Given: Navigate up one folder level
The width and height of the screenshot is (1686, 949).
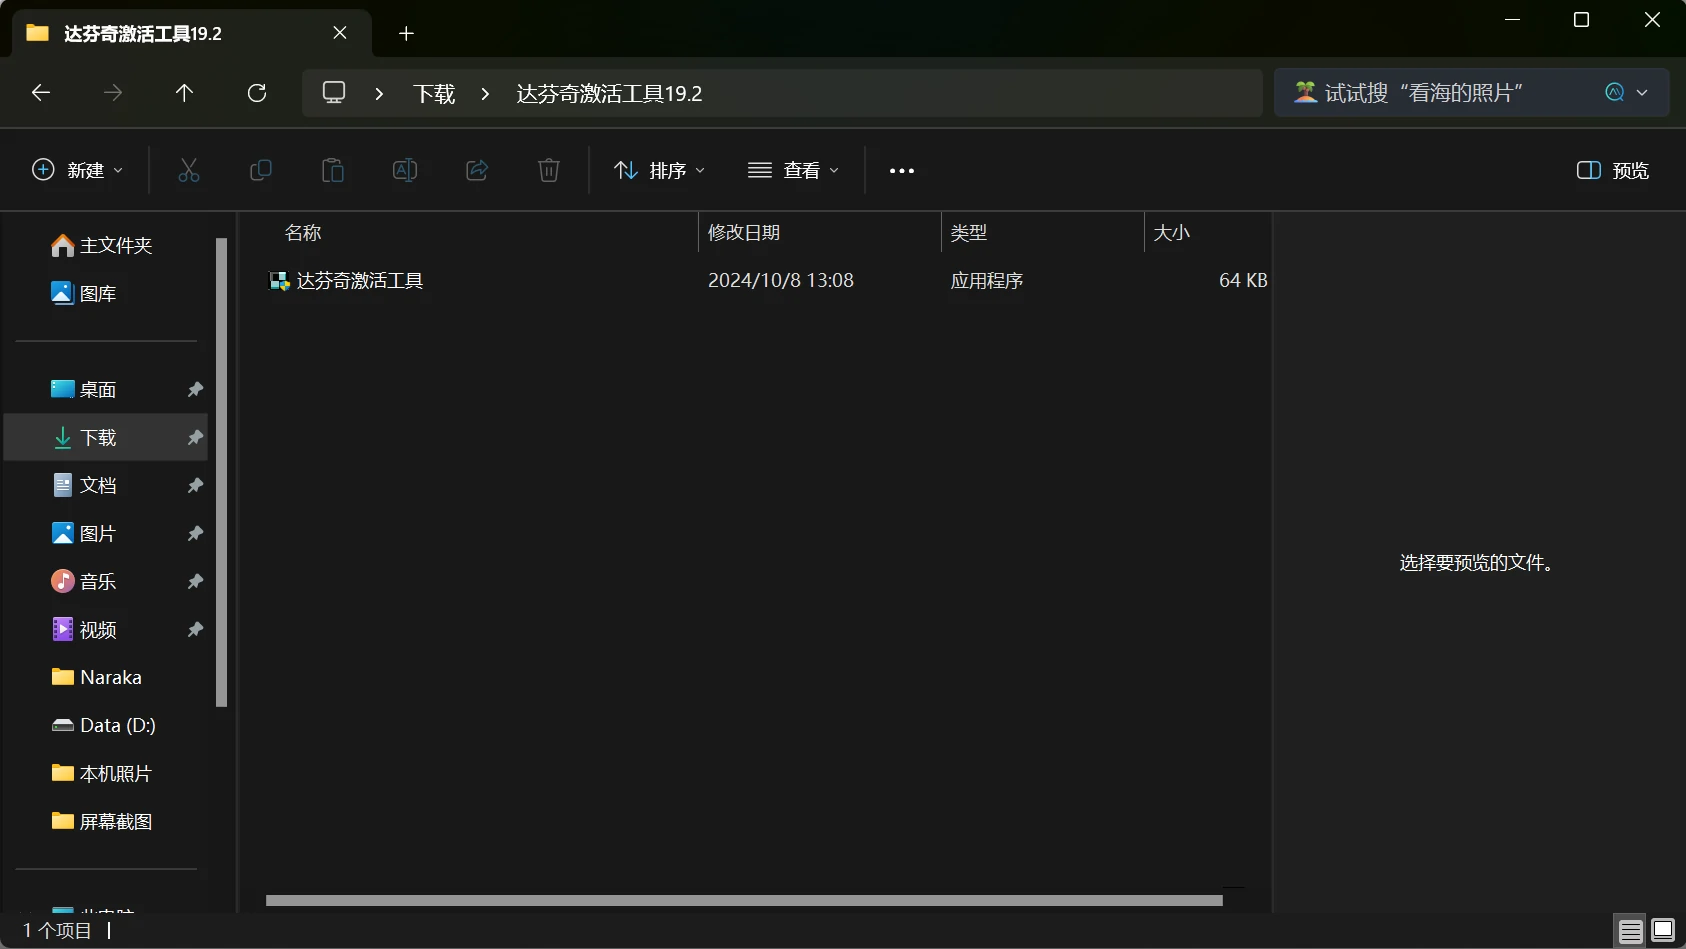Looking at the screenshot, I should tap(185, 92).
